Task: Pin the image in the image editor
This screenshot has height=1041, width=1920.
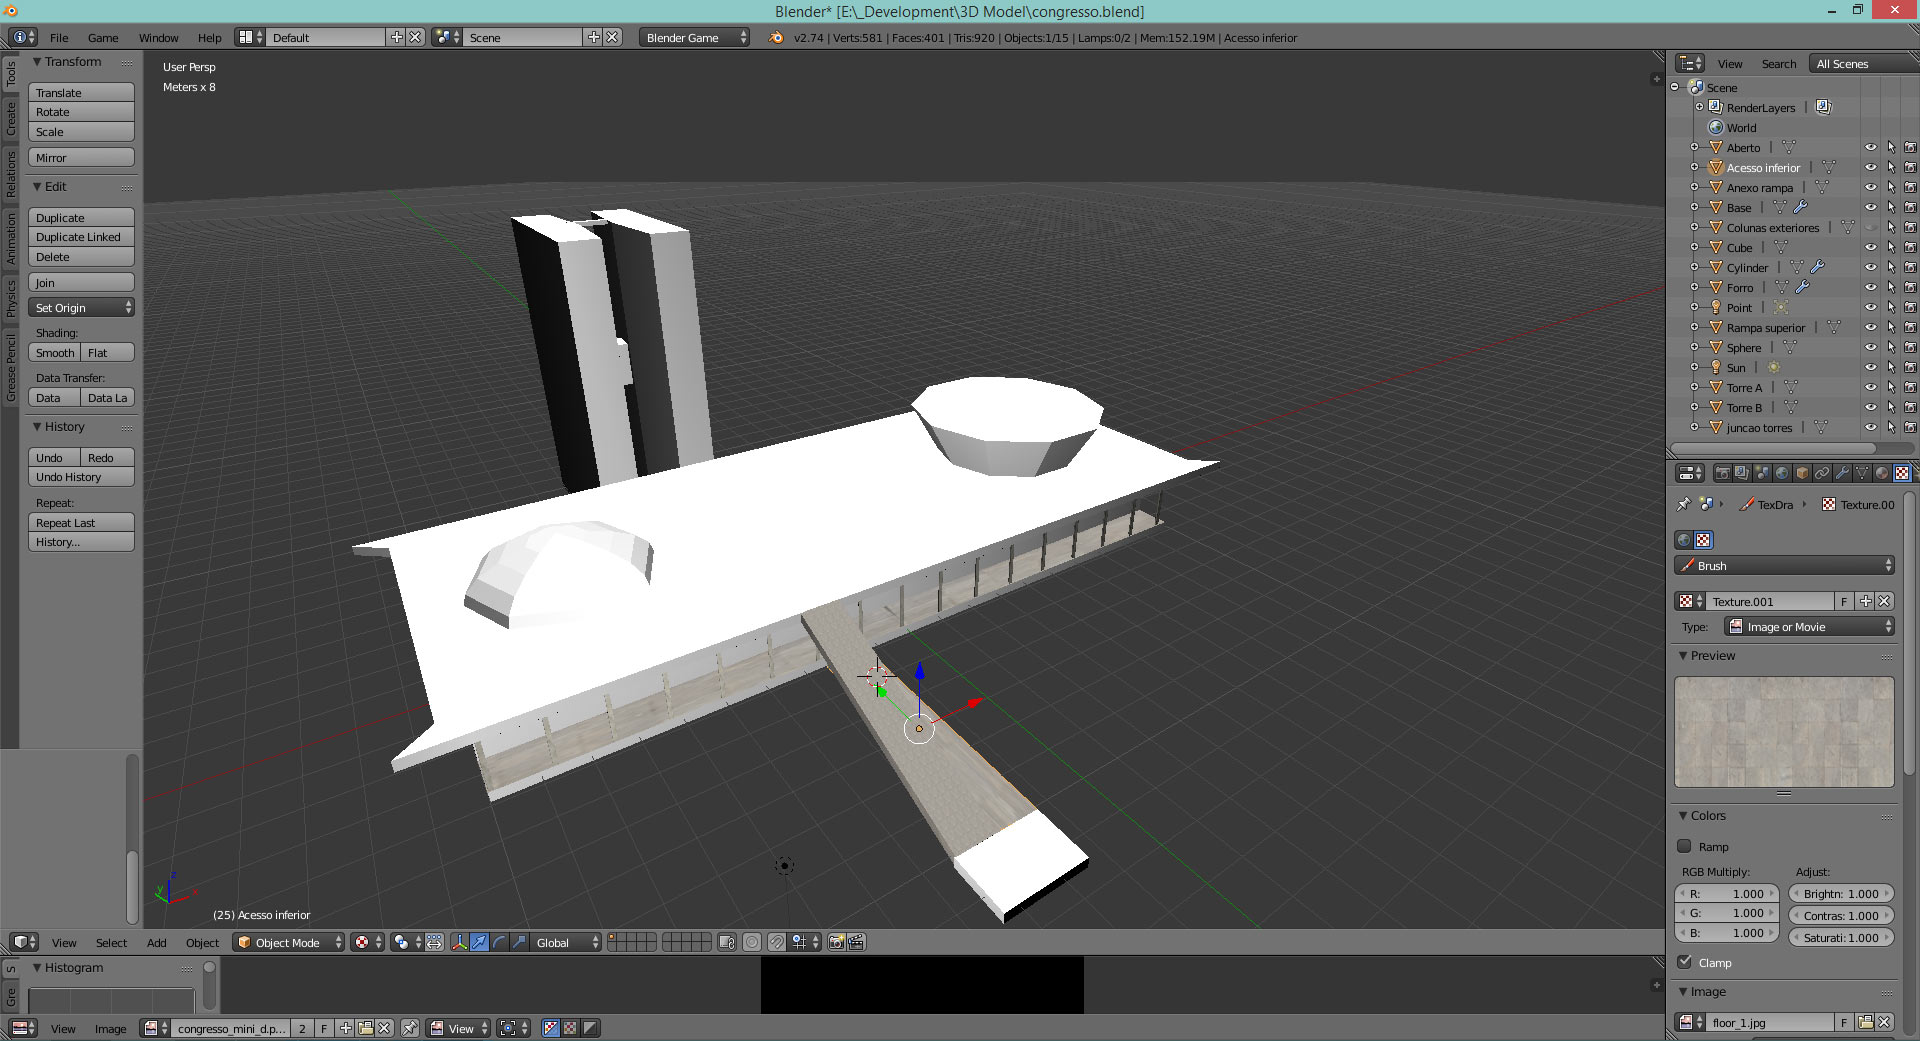Action: (x=410, y=1028)
